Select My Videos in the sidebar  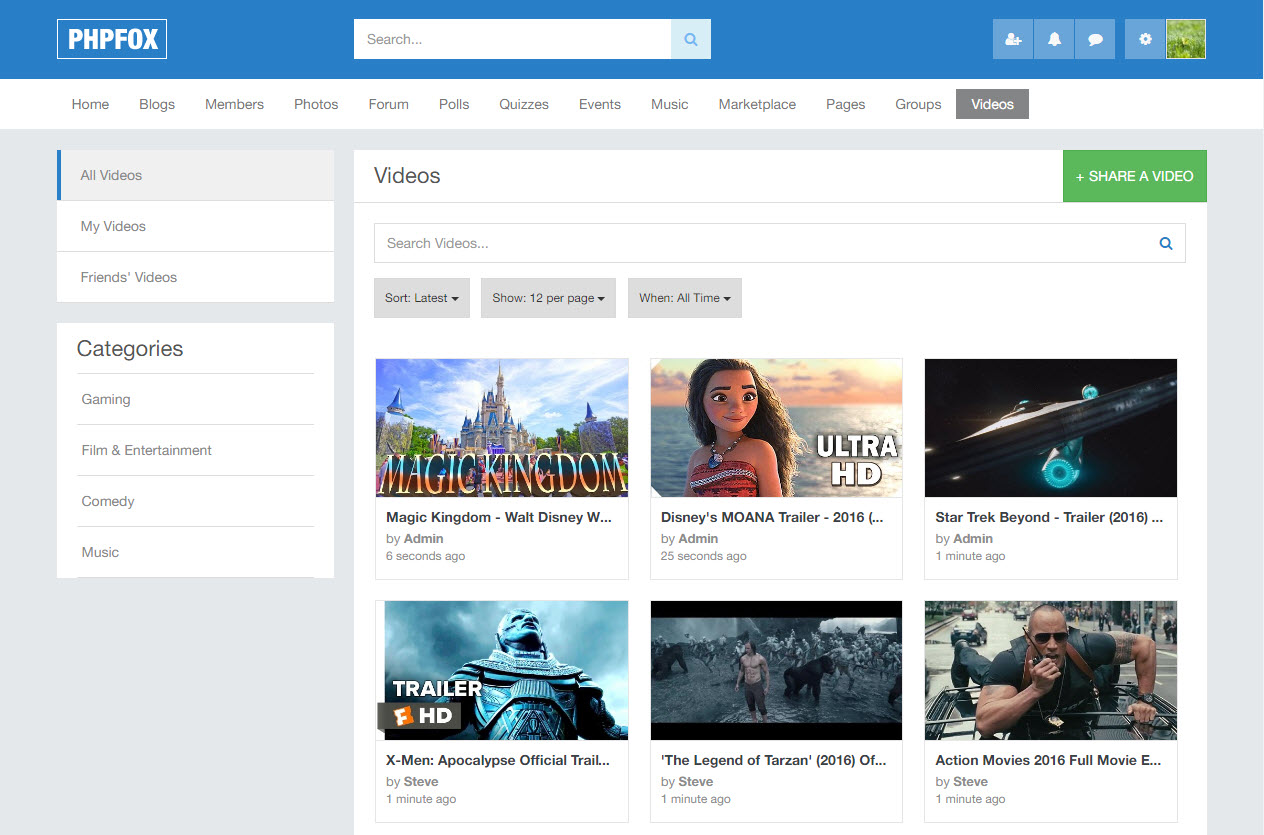(113, 226)
